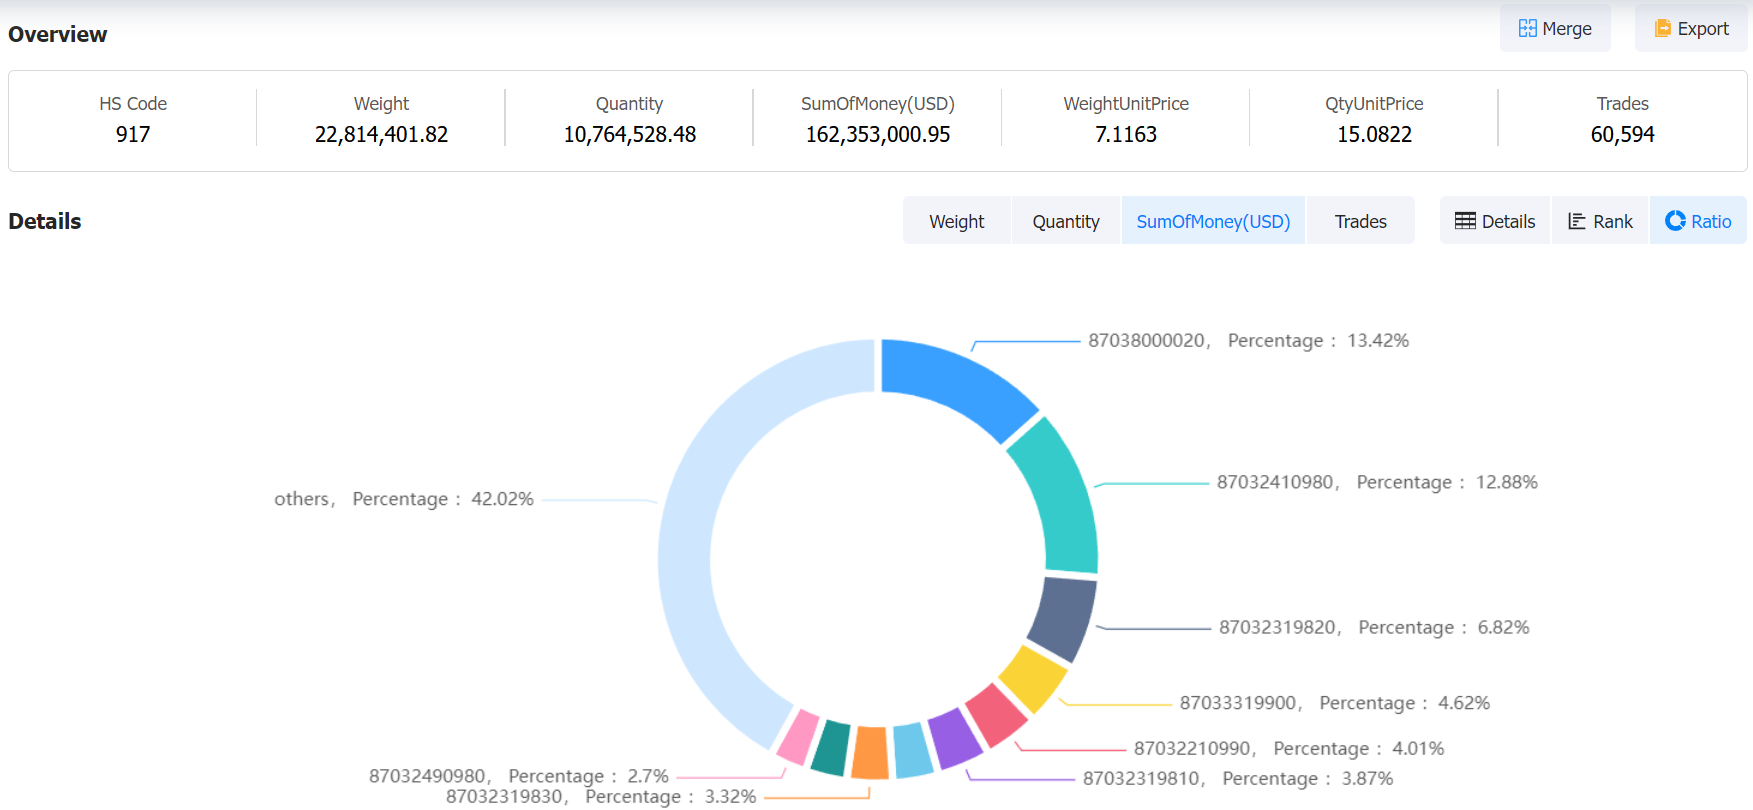Click the Overview heading
Viewport: 1753px width, 810px height.
click(x=58, y=34)
